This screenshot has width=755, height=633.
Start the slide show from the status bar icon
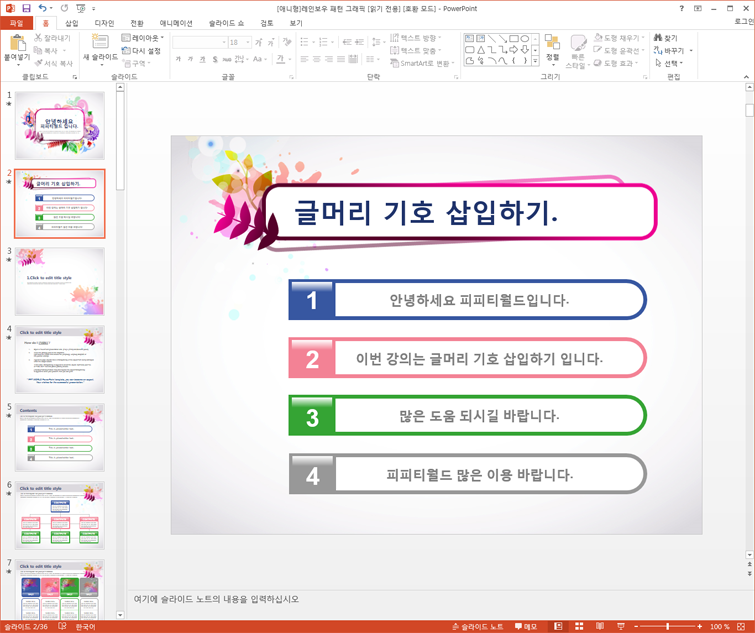(x=621, y=626)
